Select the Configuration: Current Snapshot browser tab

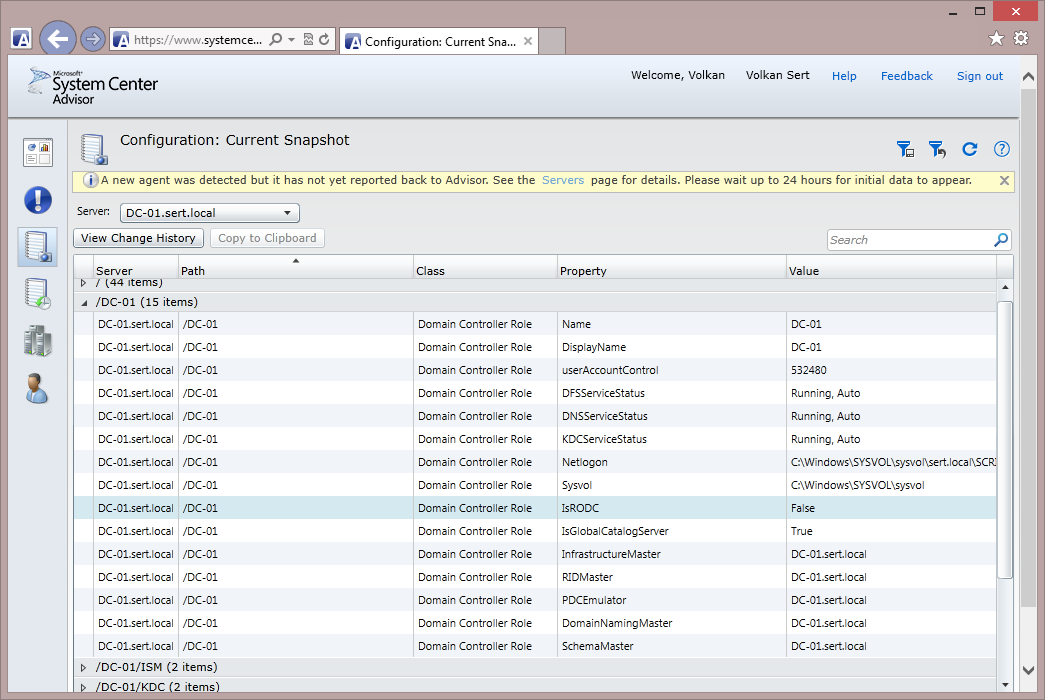pos(439,41)
